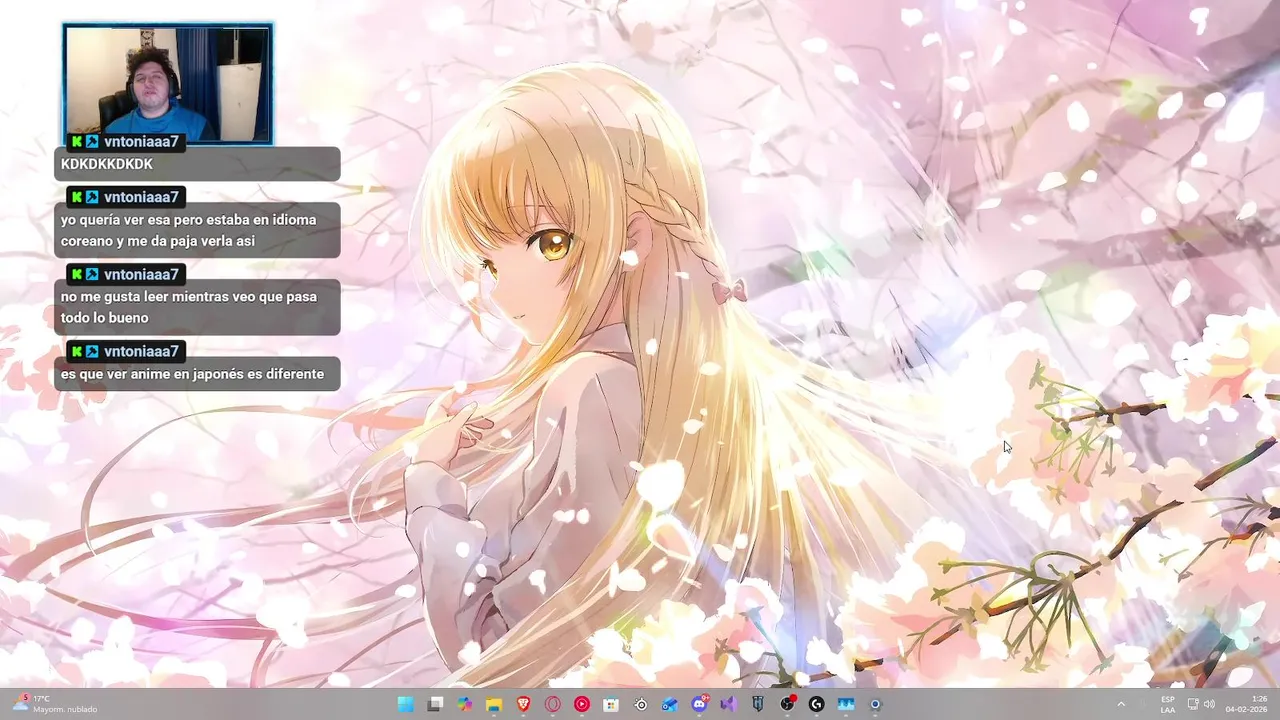Open Discord from the taskbar
The image size is (1280, 720).
click(699, 704)
